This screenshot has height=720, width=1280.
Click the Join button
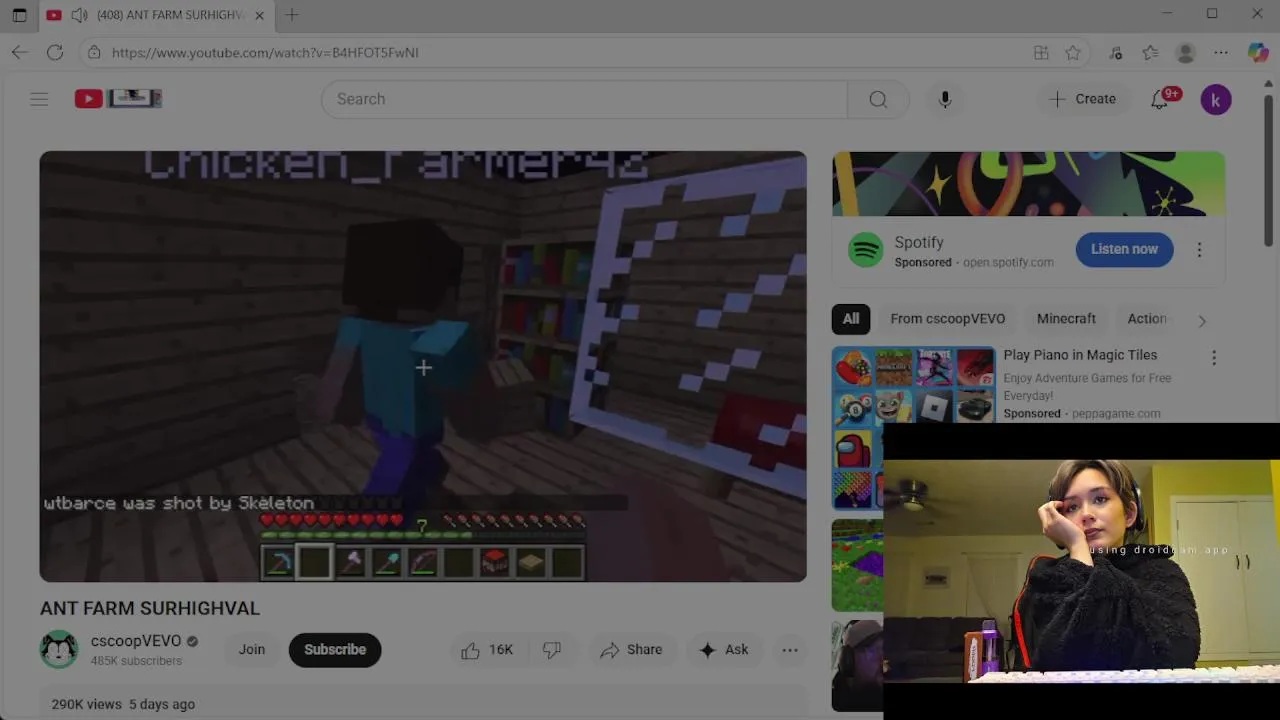[x=252, y=650]
